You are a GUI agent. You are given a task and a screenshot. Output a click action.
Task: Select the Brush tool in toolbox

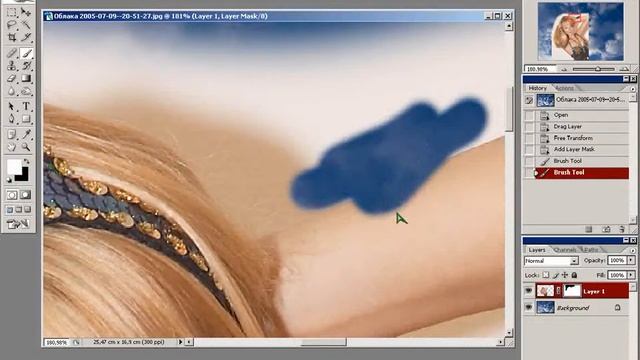click(26, 53)
